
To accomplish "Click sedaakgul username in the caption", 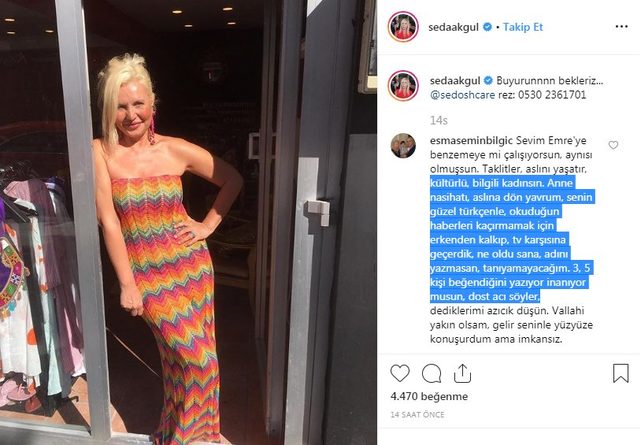I will pyautogui.click(x=455, y=81).
